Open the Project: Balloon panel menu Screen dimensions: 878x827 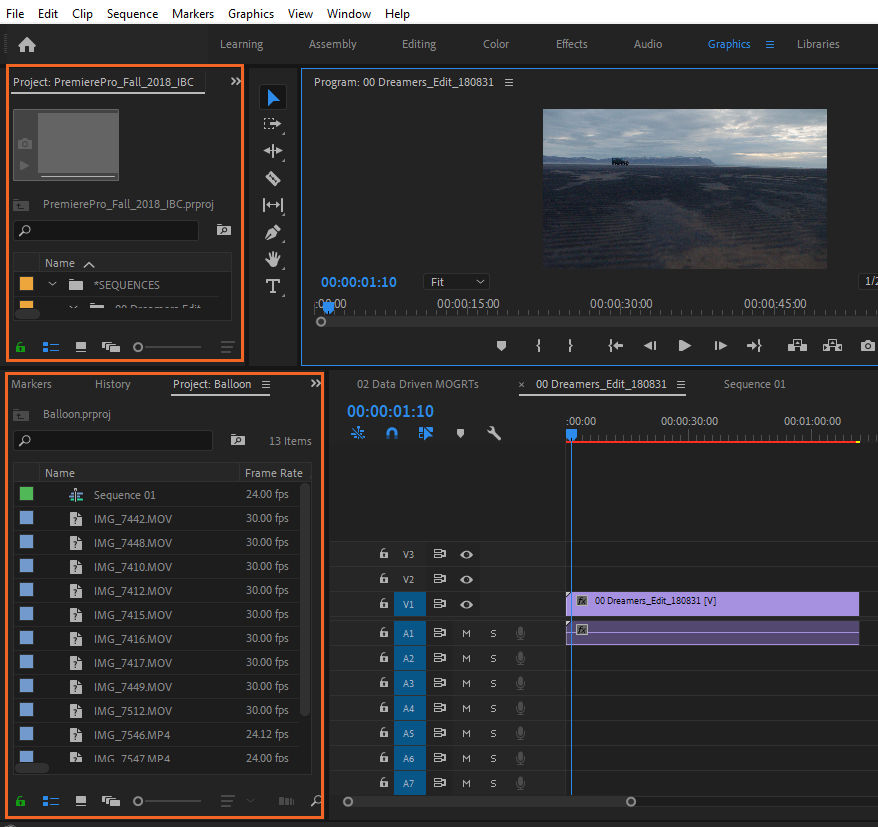266,383
